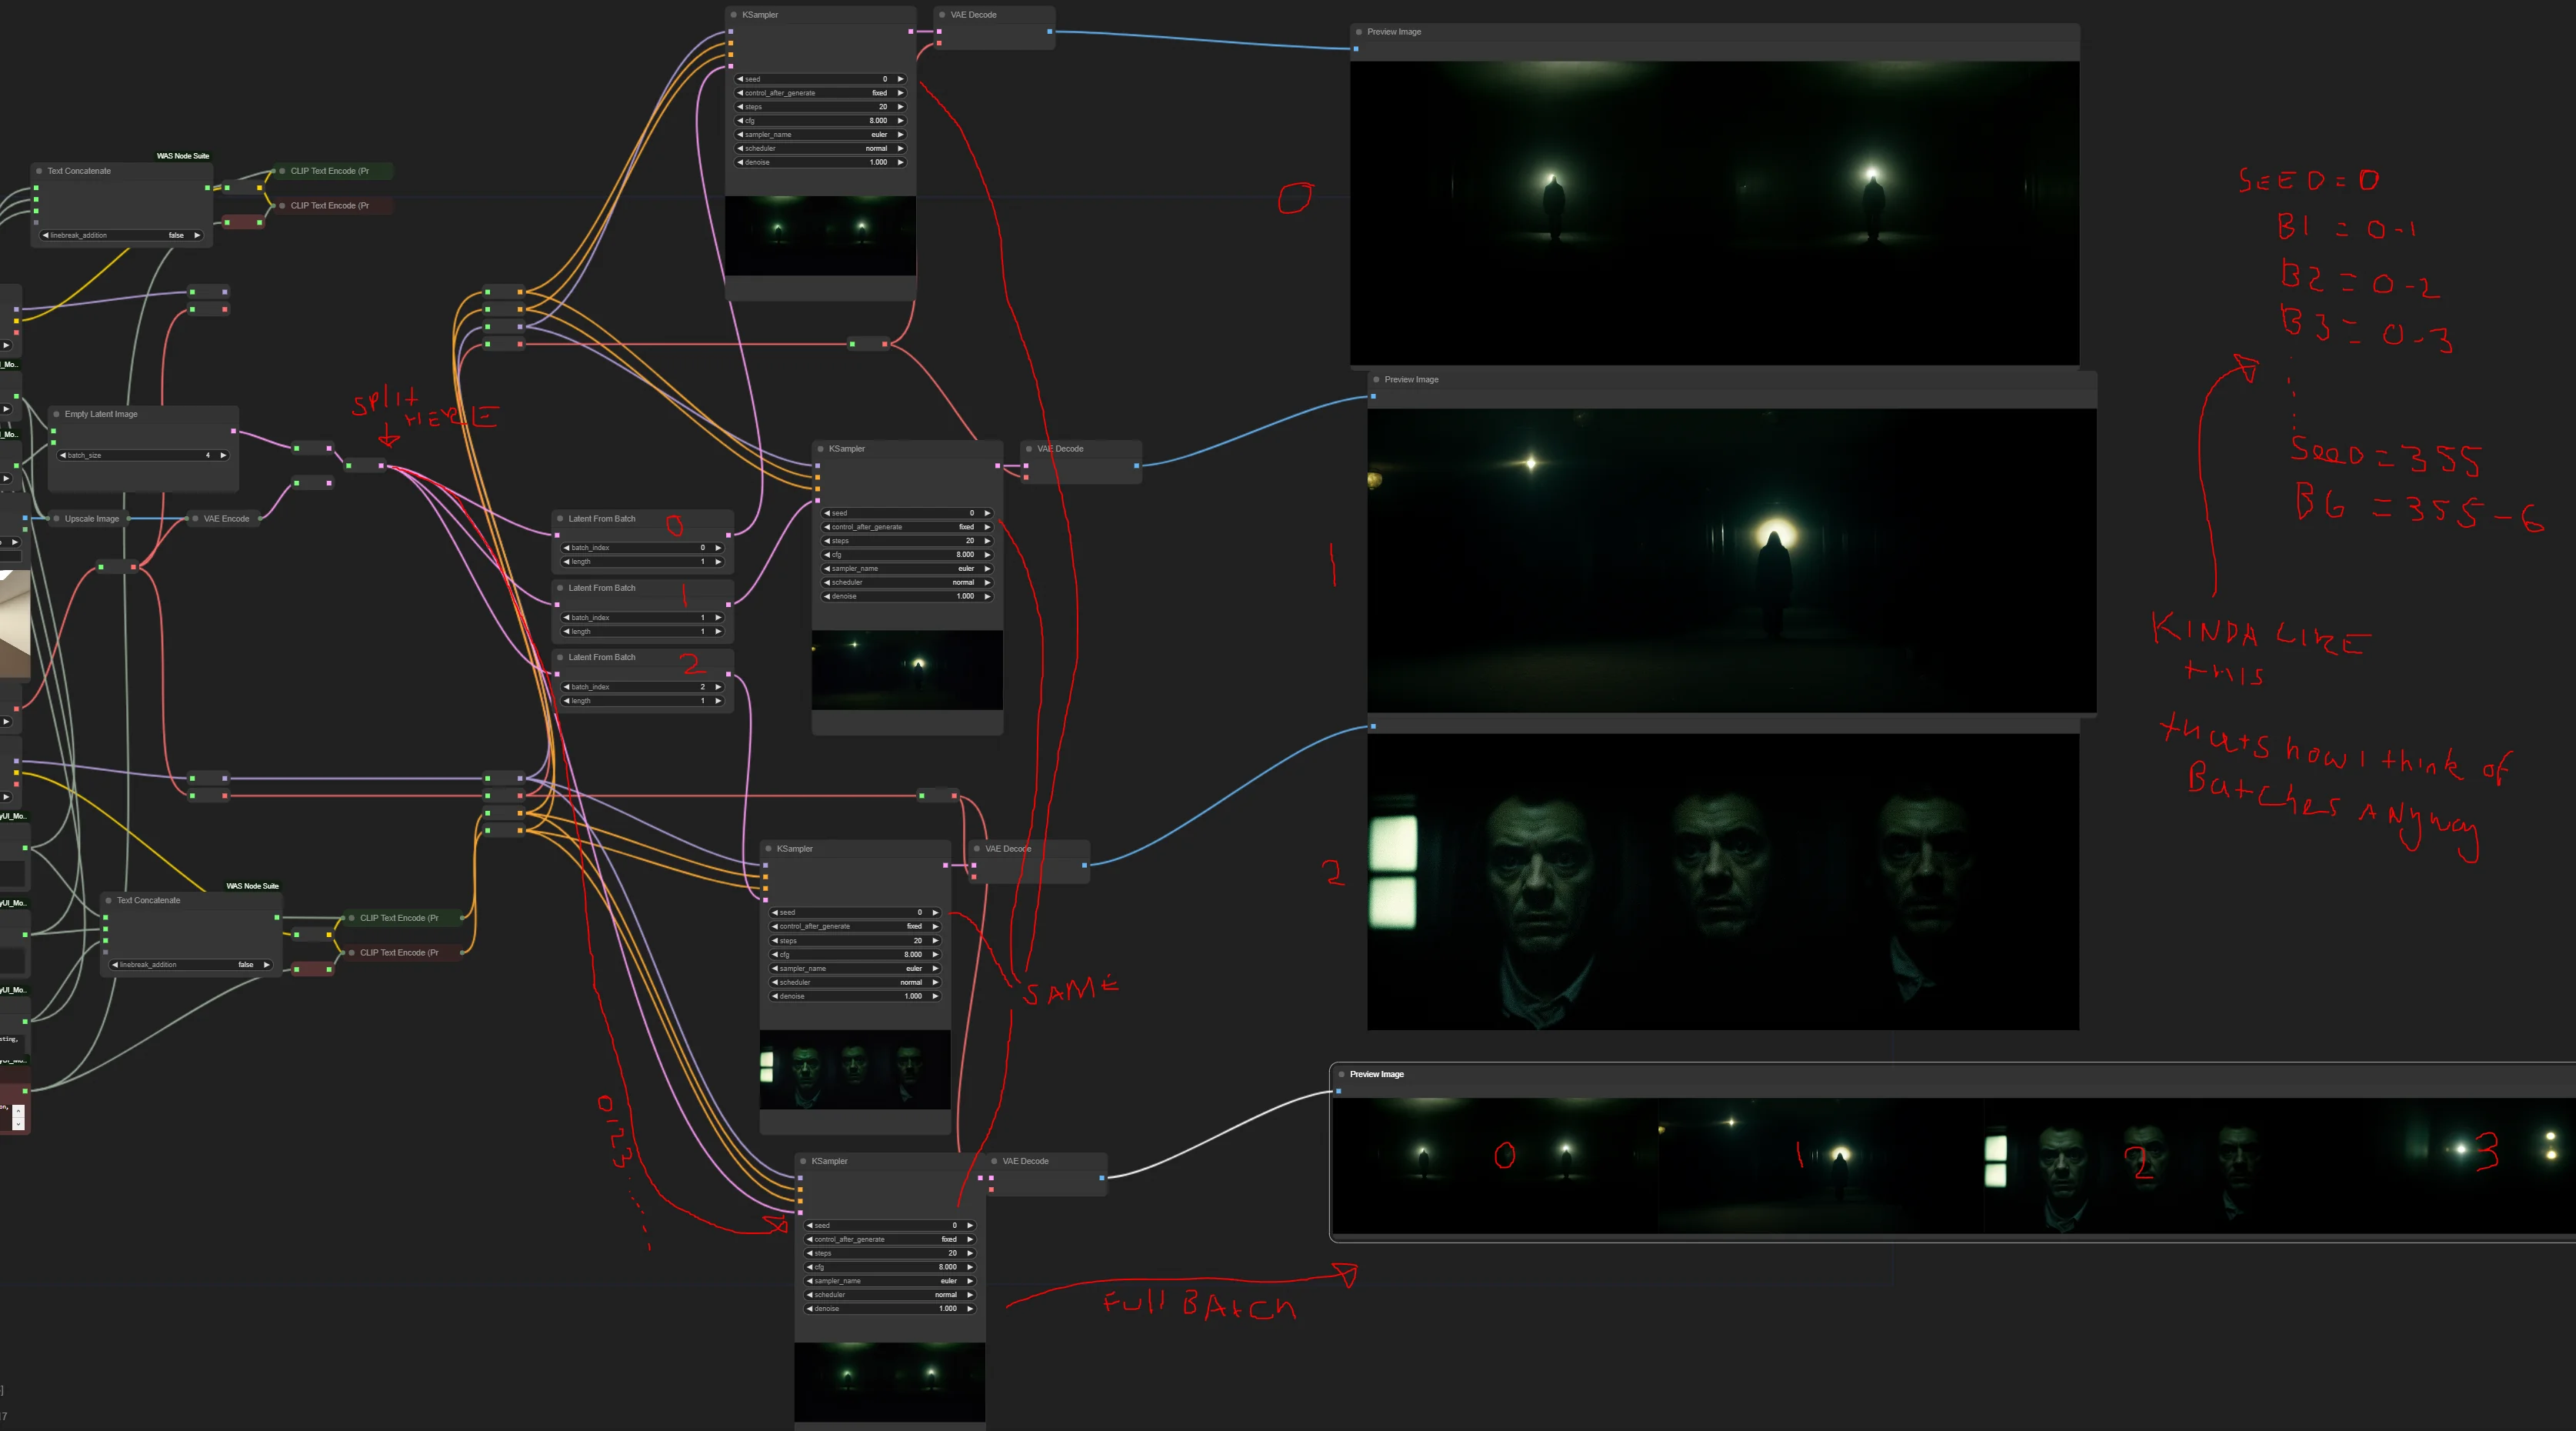Click the Upscale Image node collapse dot
Image resolution: width=2576 pixels, height=1431 pixels.
56,519
